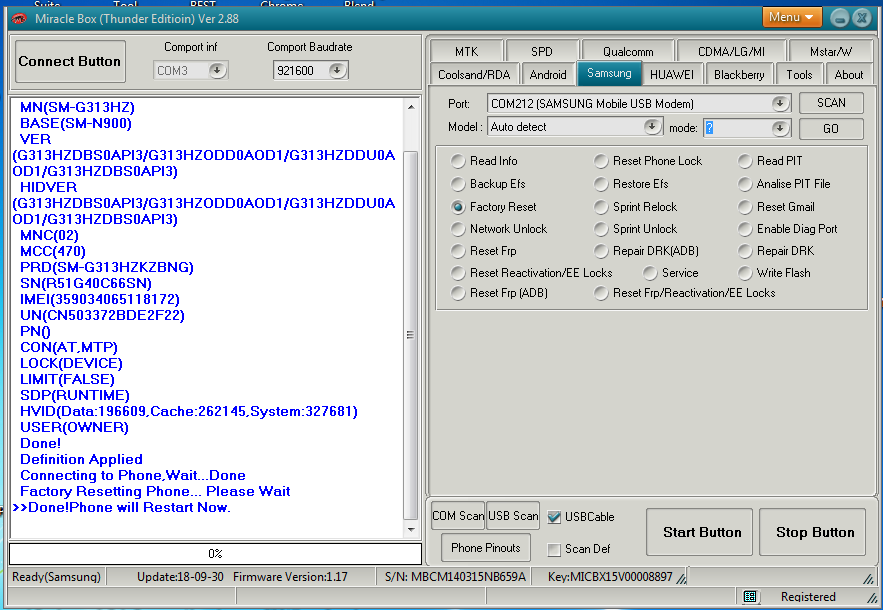Switch to the Samsung tab
883x610 pixels.
click(x=609, y=73)
